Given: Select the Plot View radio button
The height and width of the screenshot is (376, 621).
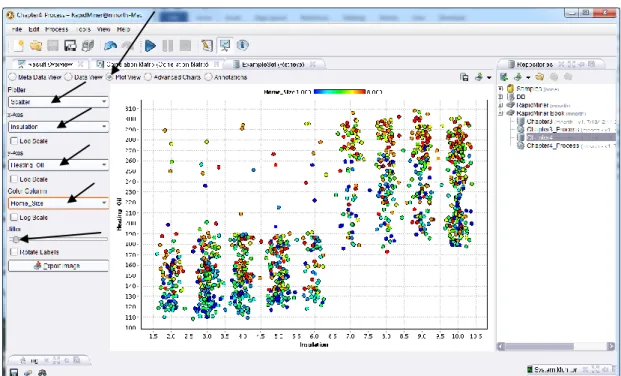Looking at the screenshot, I should coord(109,77).
